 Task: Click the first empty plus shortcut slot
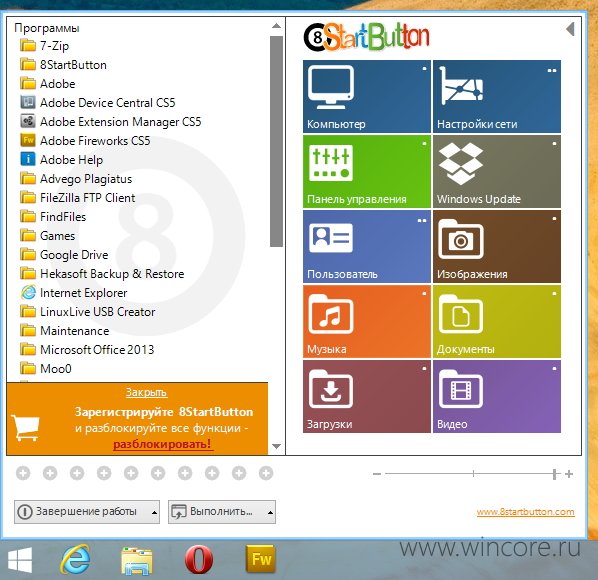(23, 473)
